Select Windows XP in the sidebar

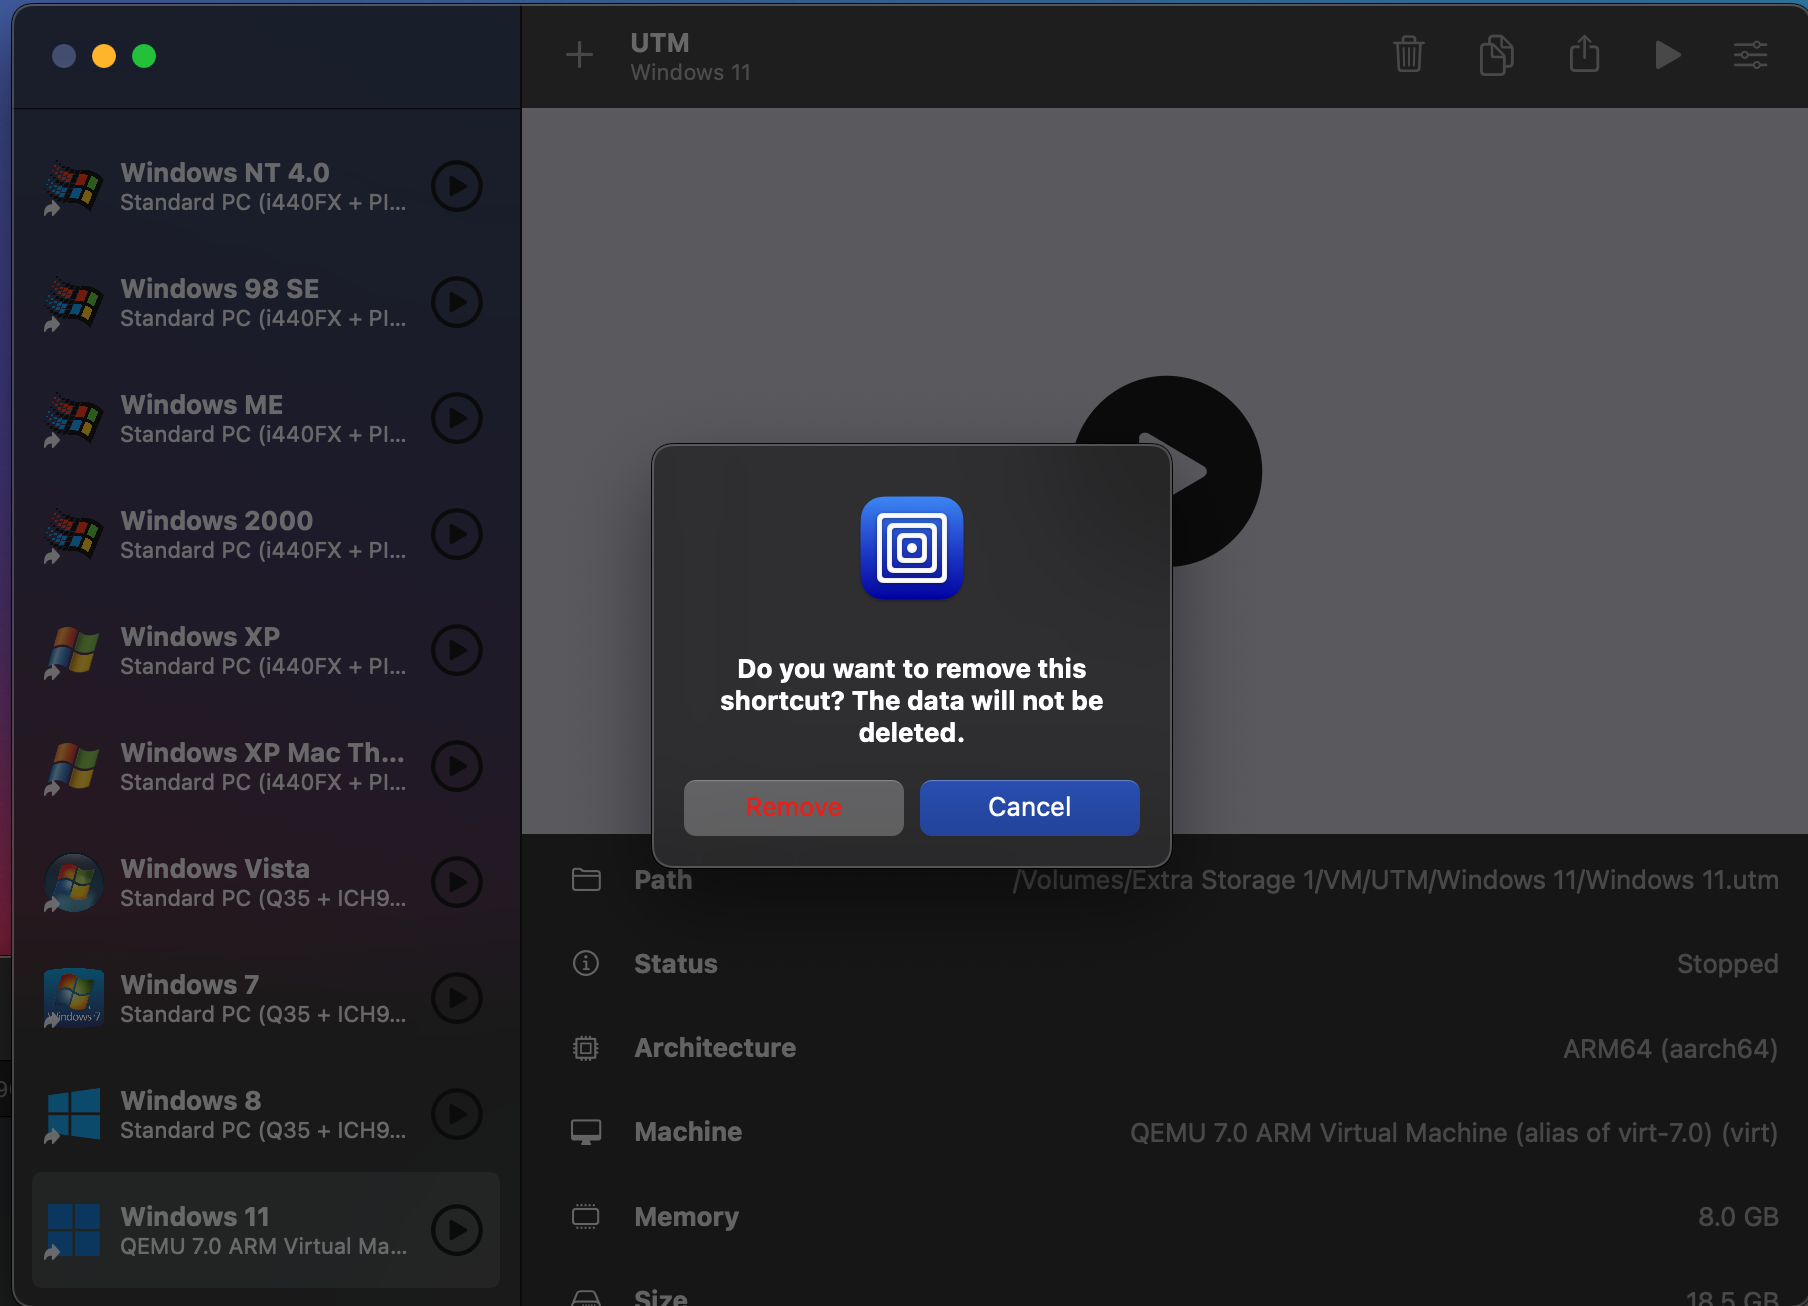click(x=266, y=650)
